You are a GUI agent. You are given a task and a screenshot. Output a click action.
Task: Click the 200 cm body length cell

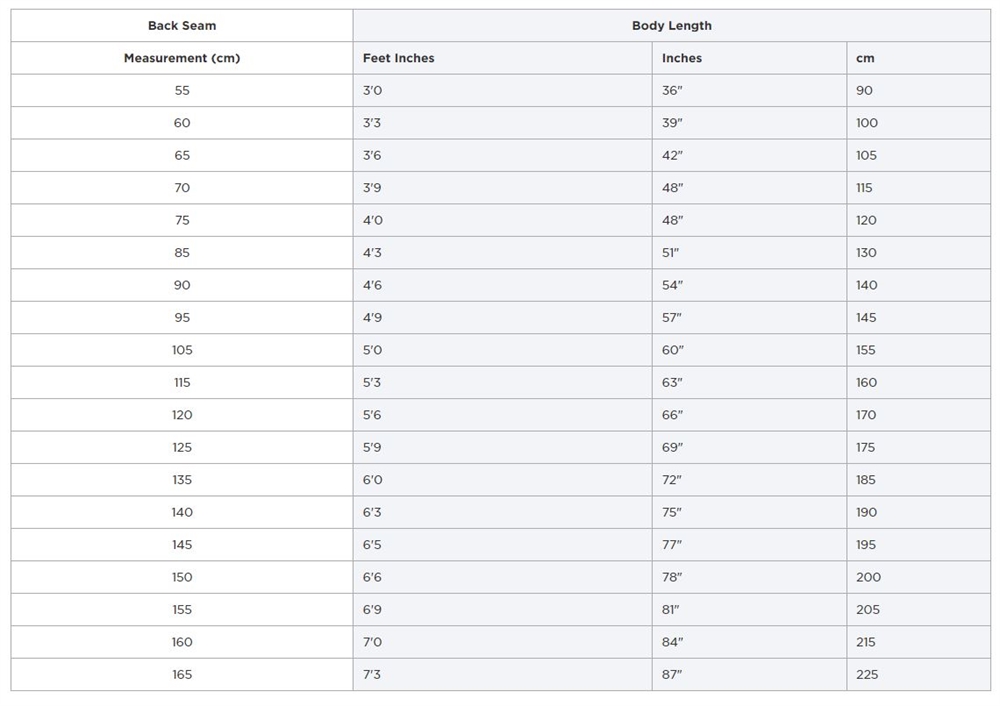pyautogui.click(x=868, y=577)
